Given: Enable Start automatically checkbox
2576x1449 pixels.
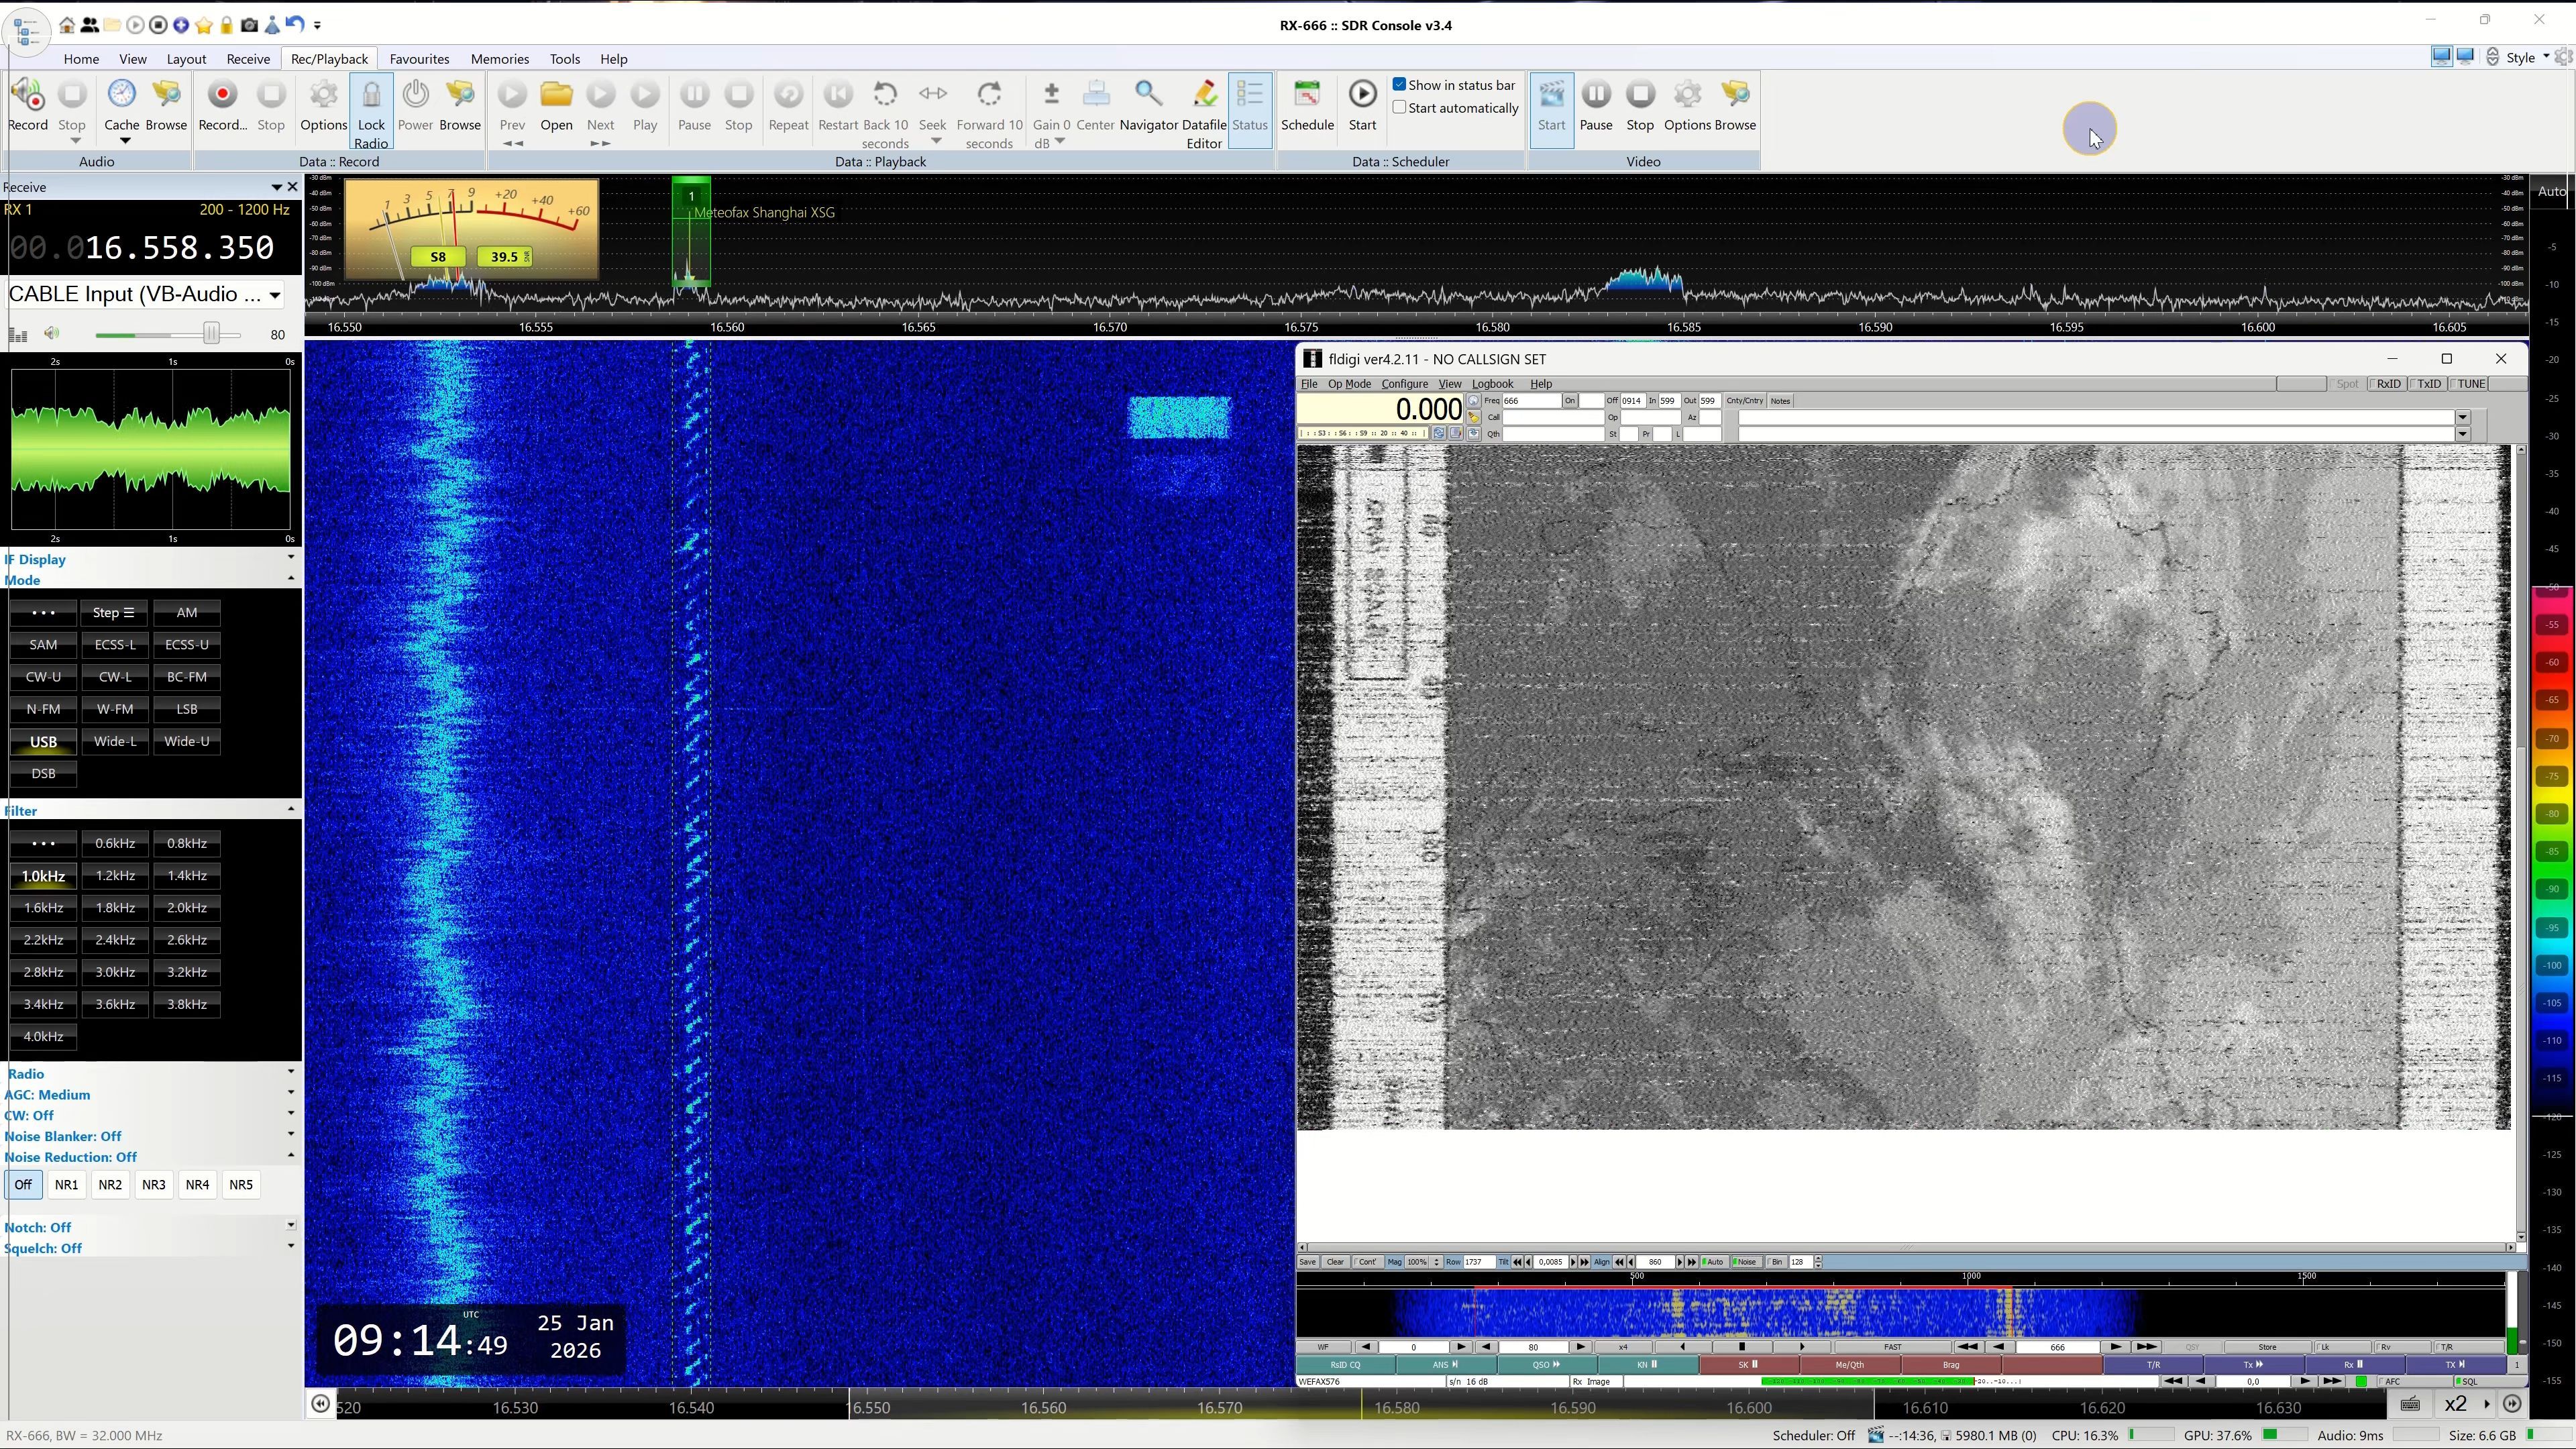Looking at the screenshot, I should point(1400,108).
